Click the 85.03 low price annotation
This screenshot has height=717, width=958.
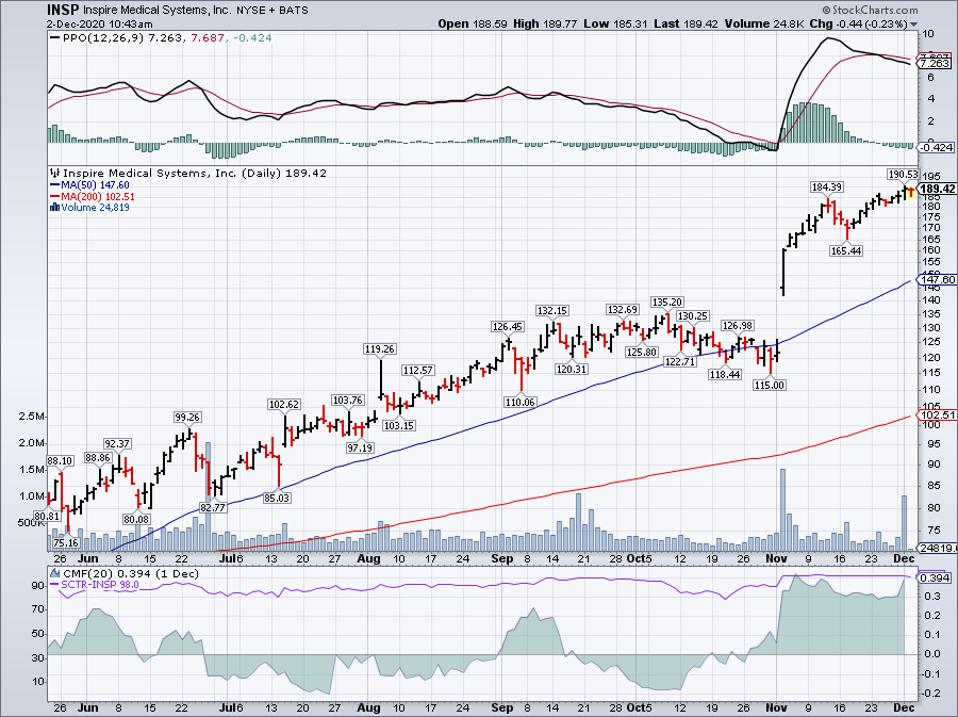pos(277,498)
